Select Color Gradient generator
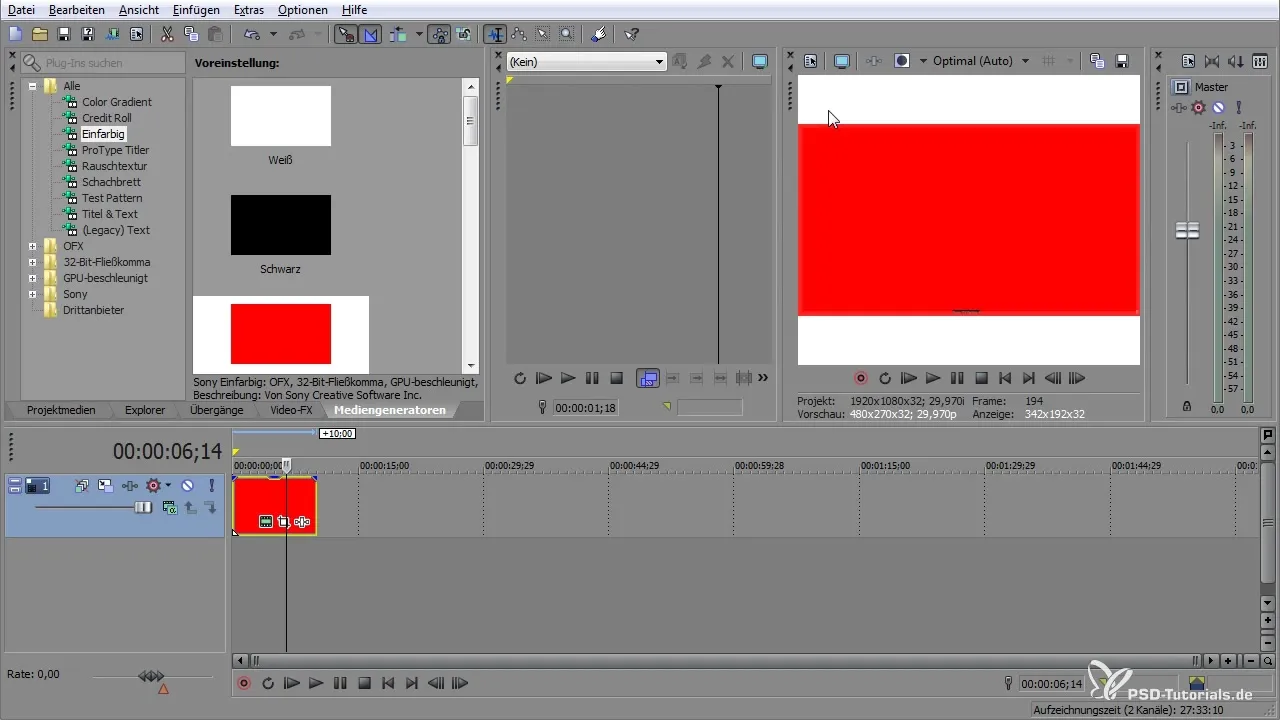This screenshot has height=720, width=1280. click(x=117, y=102)
